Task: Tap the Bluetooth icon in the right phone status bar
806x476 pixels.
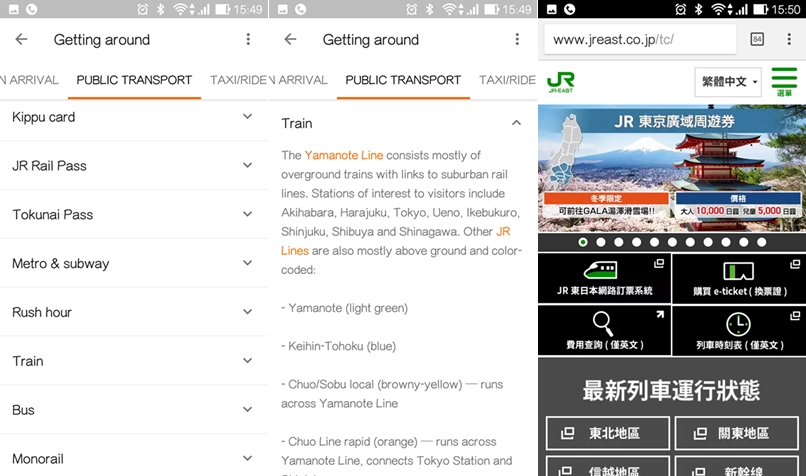Action: pos(698,9)
